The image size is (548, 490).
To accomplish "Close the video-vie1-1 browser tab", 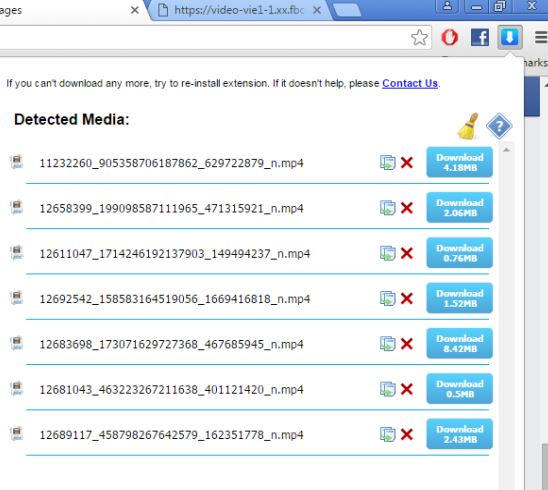I will tap(317, 10).
